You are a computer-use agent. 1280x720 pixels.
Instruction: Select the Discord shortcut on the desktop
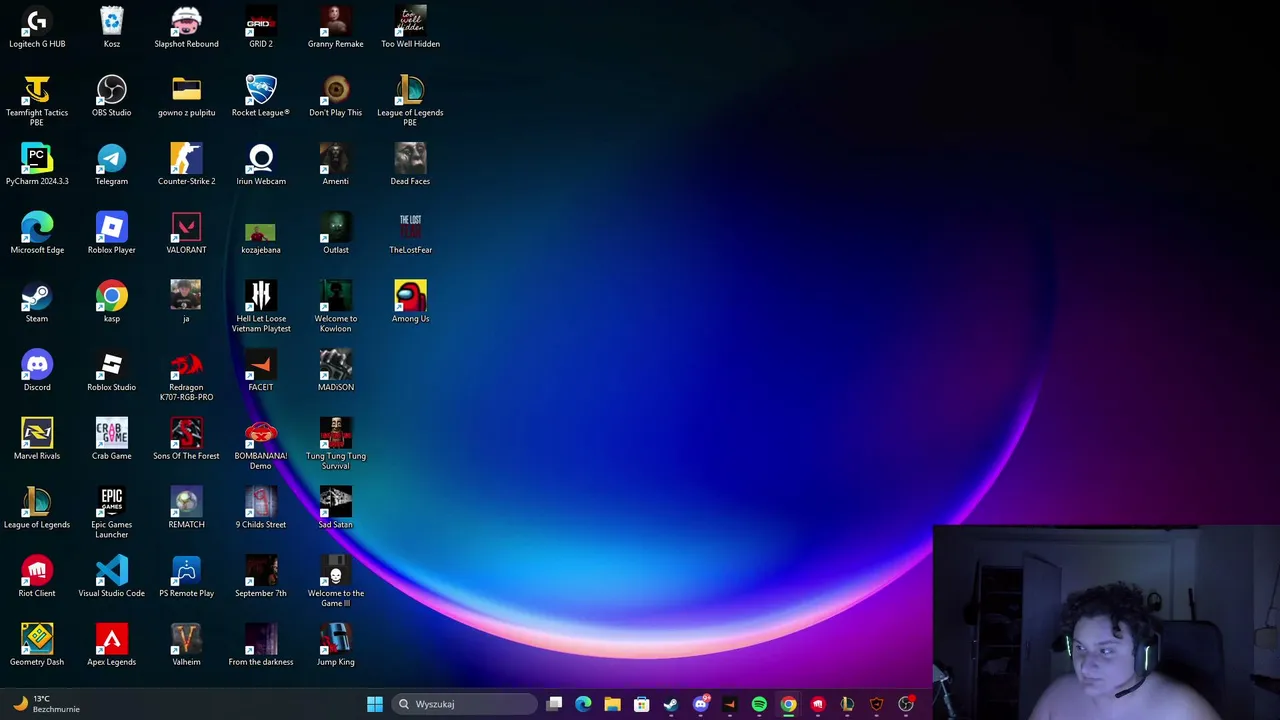coord(37,371)
